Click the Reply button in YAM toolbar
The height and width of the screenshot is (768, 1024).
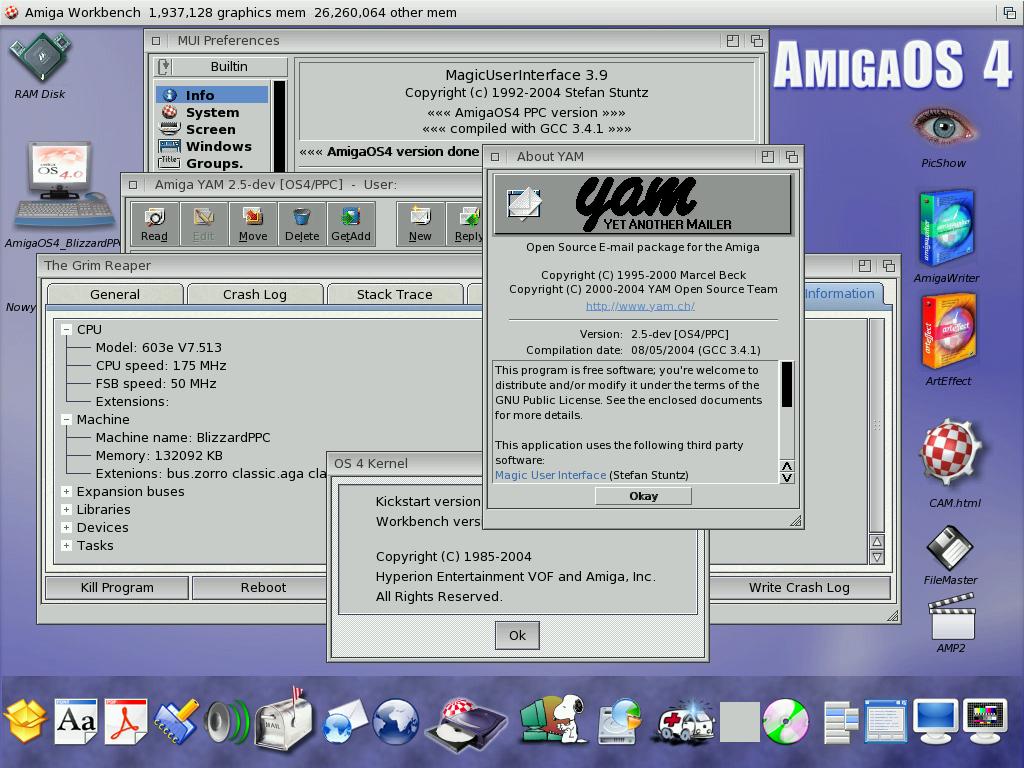click(x=466, y=224)
